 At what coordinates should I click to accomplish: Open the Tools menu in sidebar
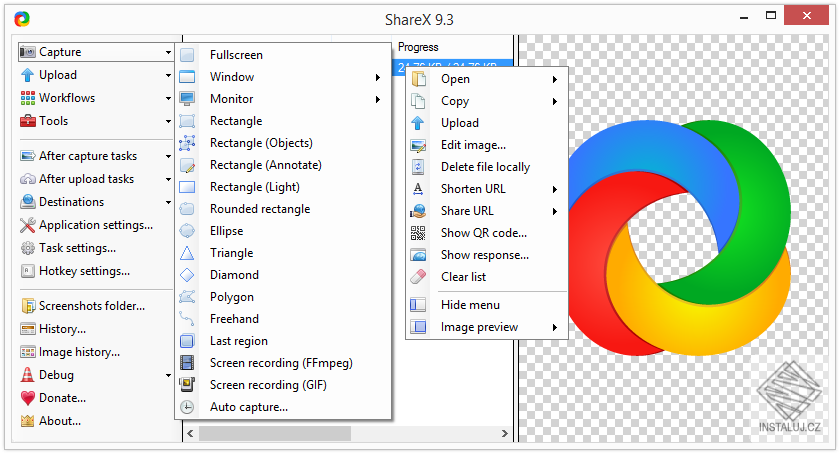[x=96, y=121]
